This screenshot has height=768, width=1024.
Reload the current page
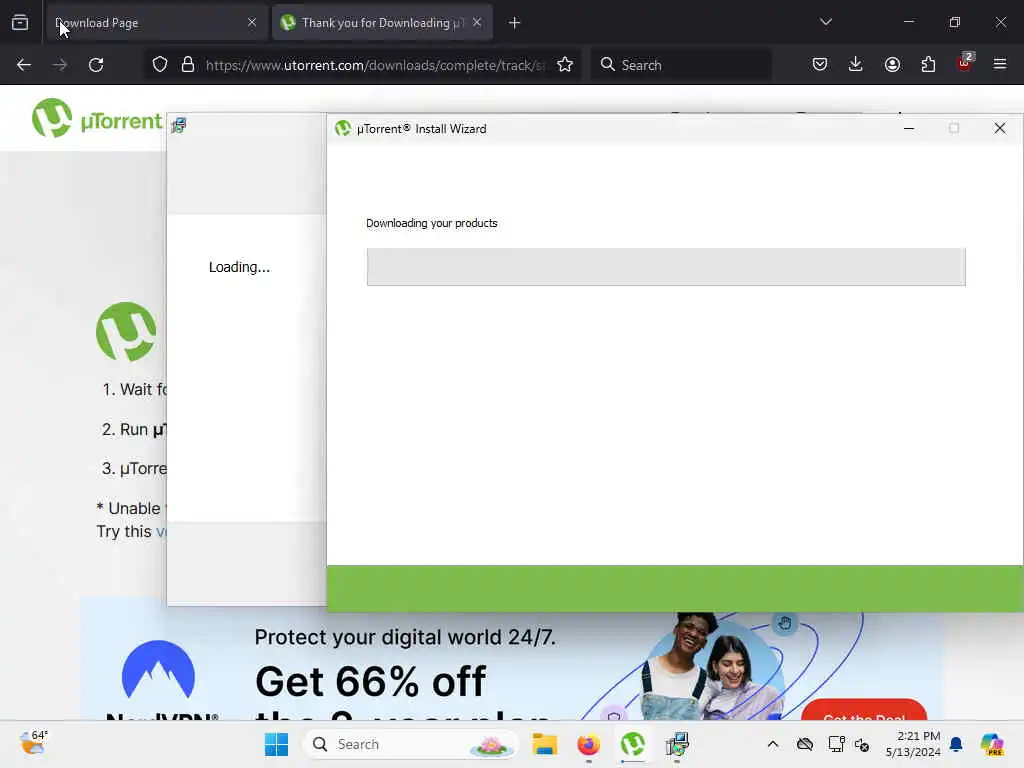(x=96, y=65)
